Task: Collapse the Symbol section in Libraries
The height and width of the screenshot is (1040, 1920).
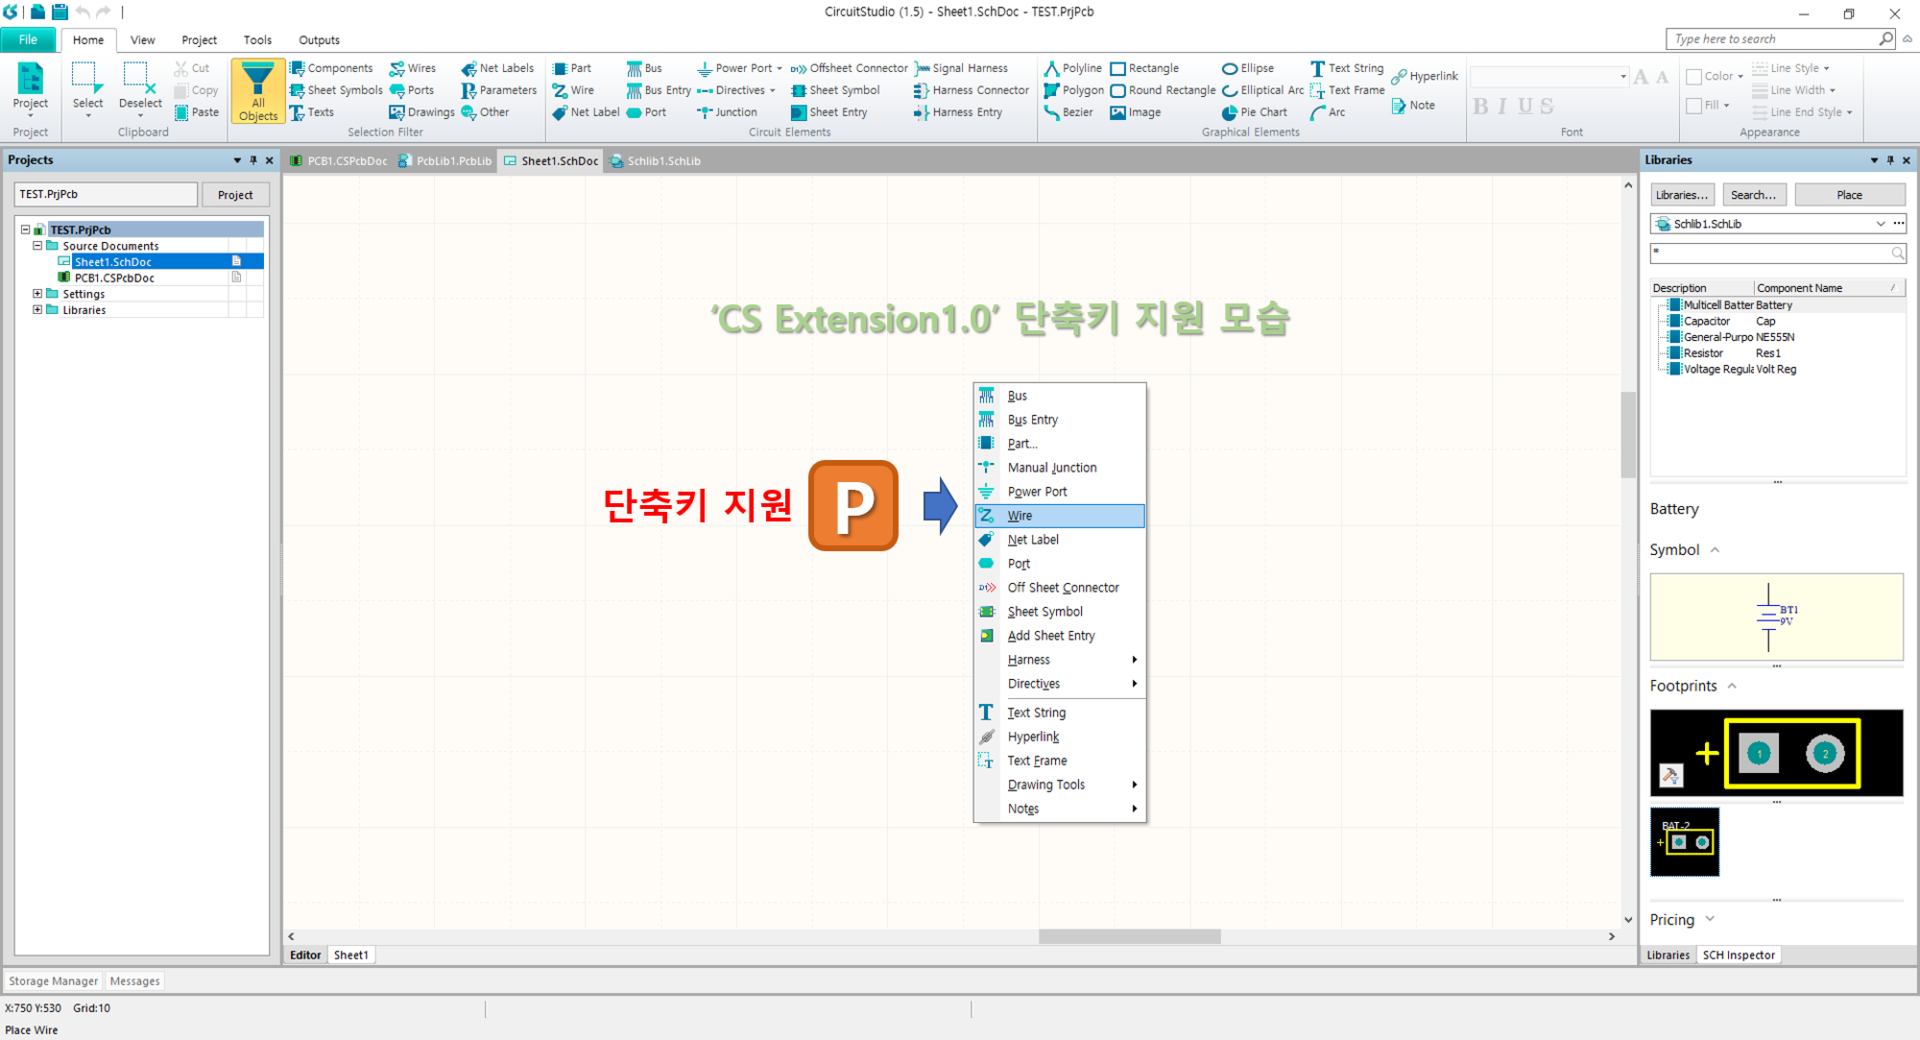Action: (x=1715, y=550)
